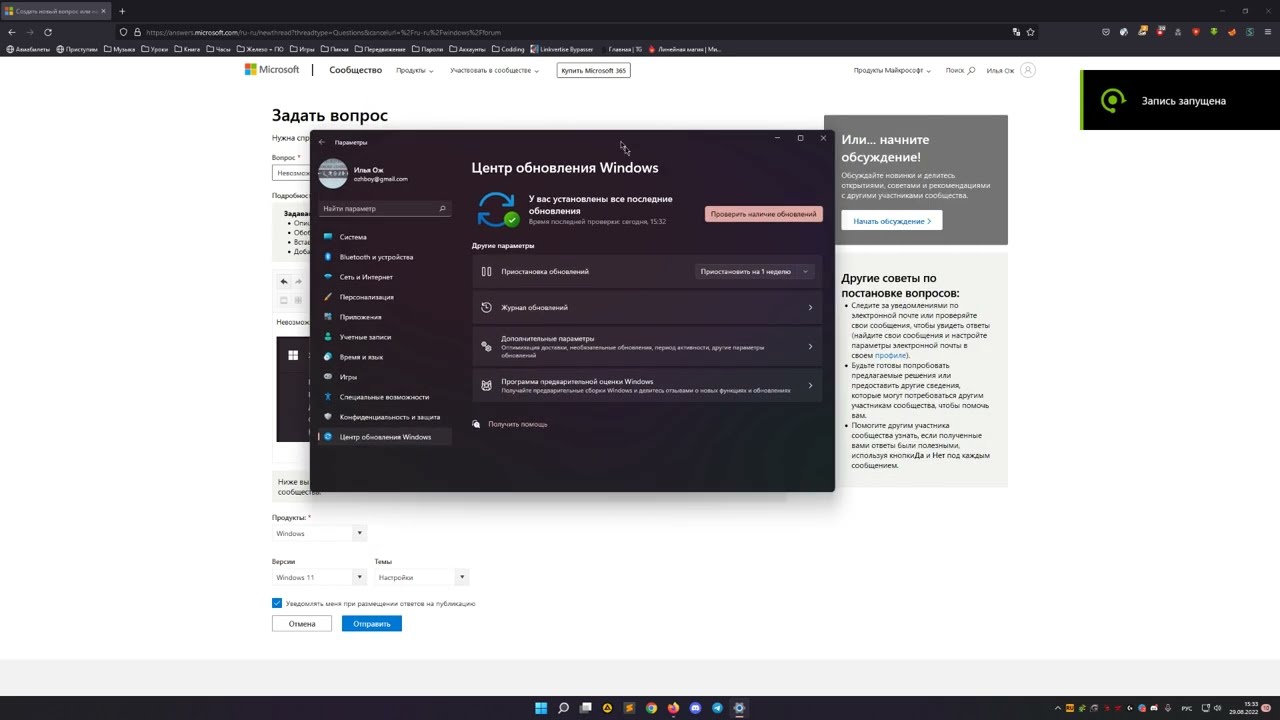The height and width of the screenshot is (720, 1280).
Task: Bookmark the page with the star icon
Action: click(1031, 32)
